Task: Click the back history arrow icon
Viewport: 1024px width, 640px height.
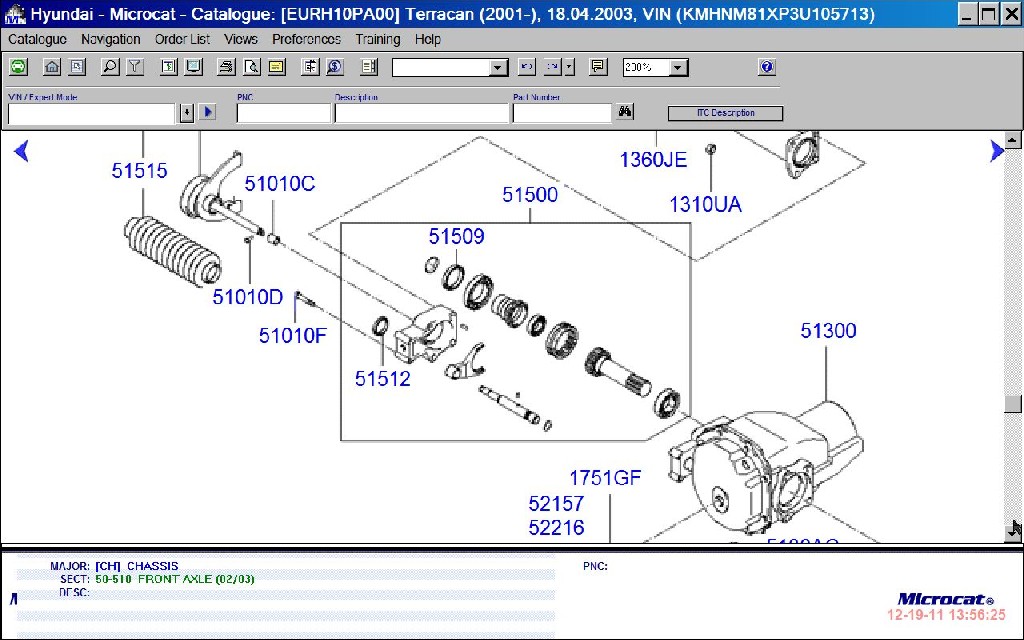Action: (x=526, y=67)
